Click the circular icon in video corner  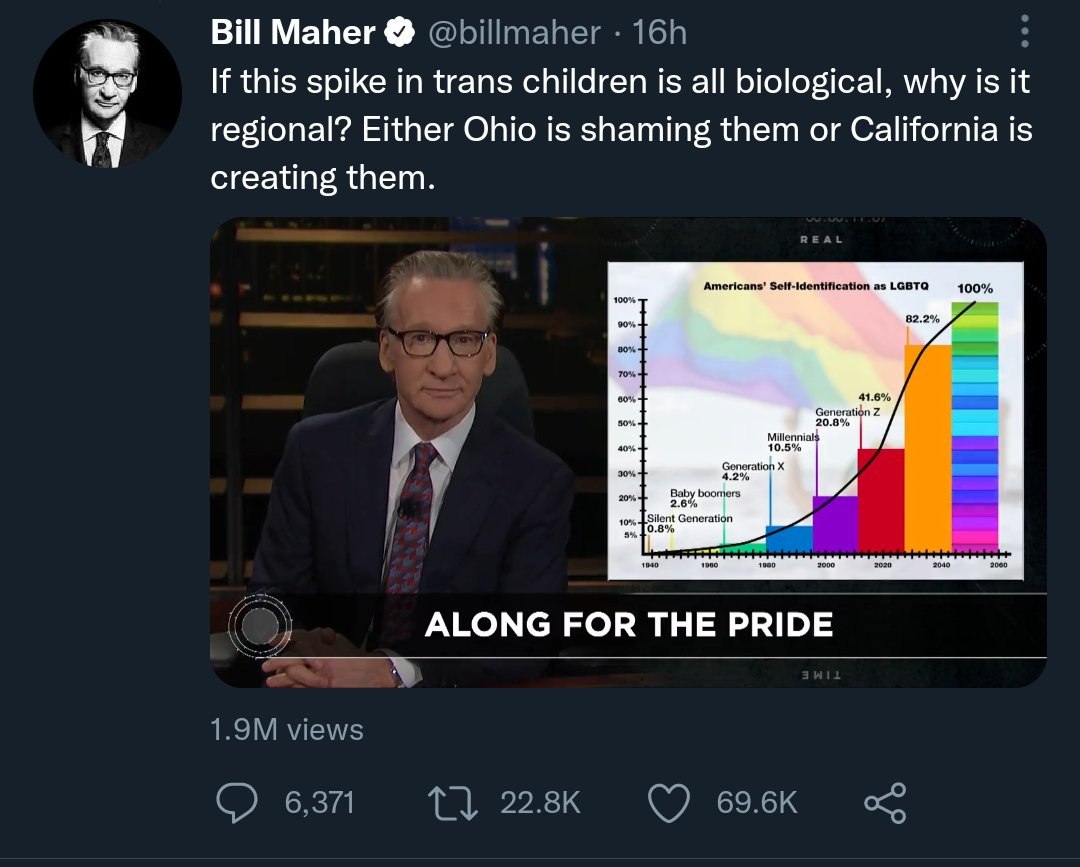pyautogui.click(x=260, y=626)
